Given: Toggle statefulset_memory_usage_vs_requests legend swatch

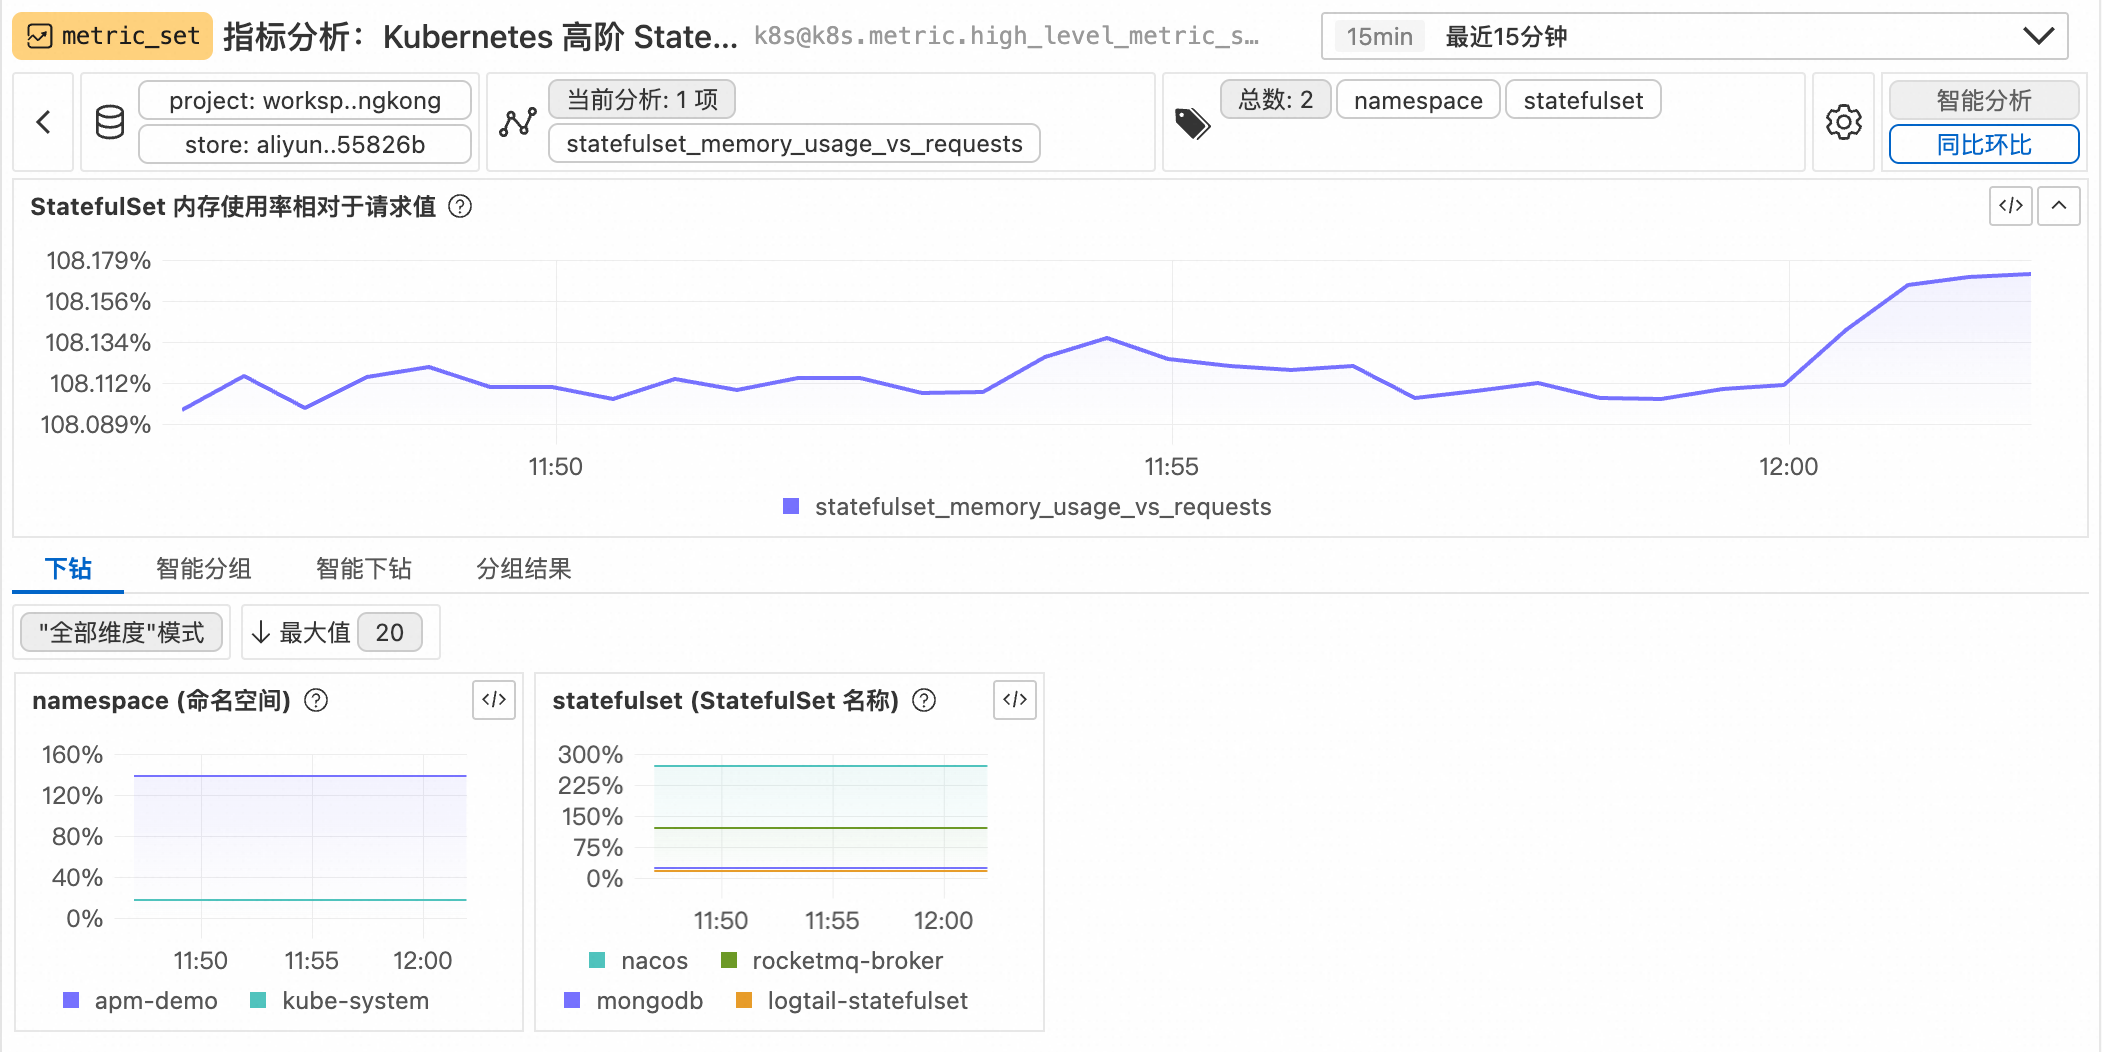Looking at the screenshot, I should (x=791, y=506).
